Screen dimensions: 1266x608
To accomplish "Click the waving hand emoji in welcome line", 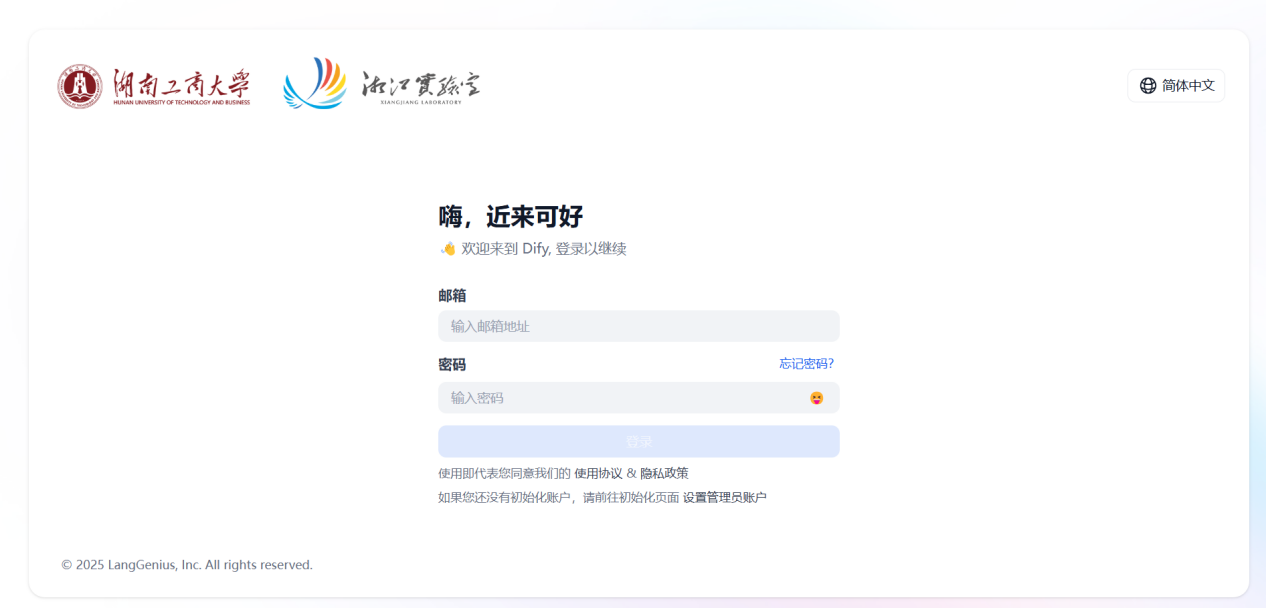I will (x=448, y=249).
